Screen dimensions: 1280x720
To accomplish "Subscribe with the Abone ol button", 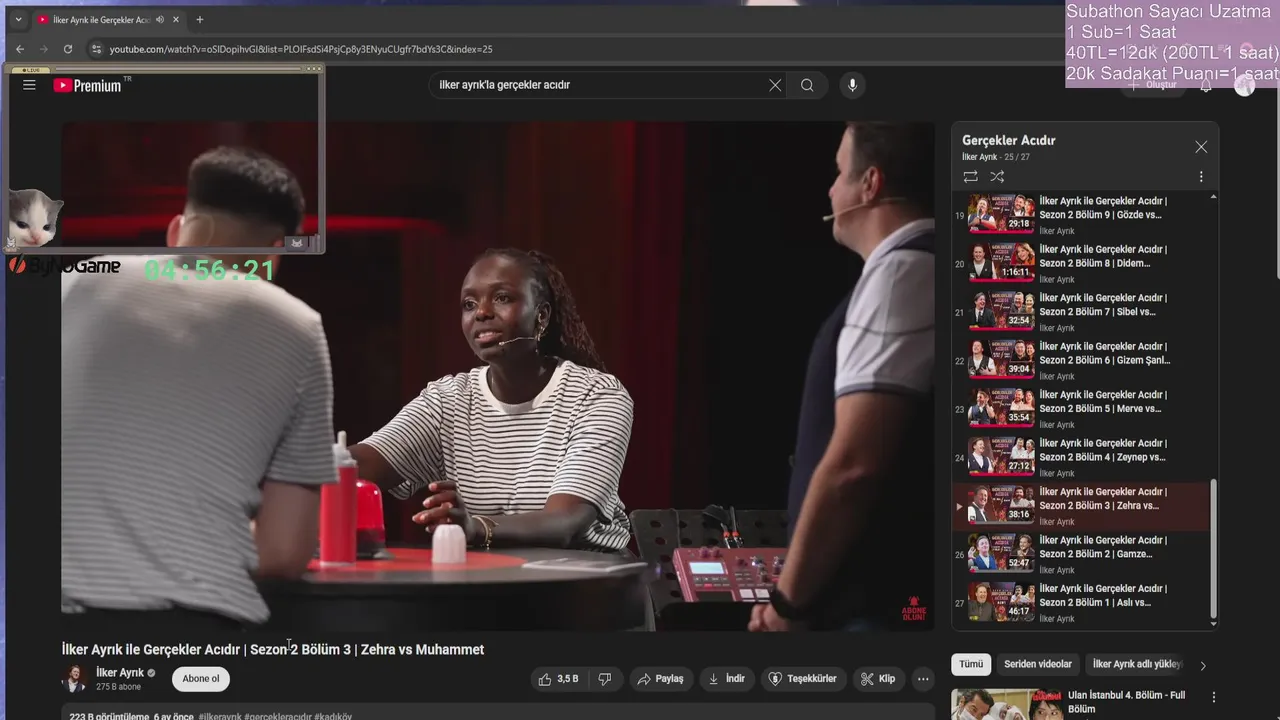I will (x=201, y=679).
